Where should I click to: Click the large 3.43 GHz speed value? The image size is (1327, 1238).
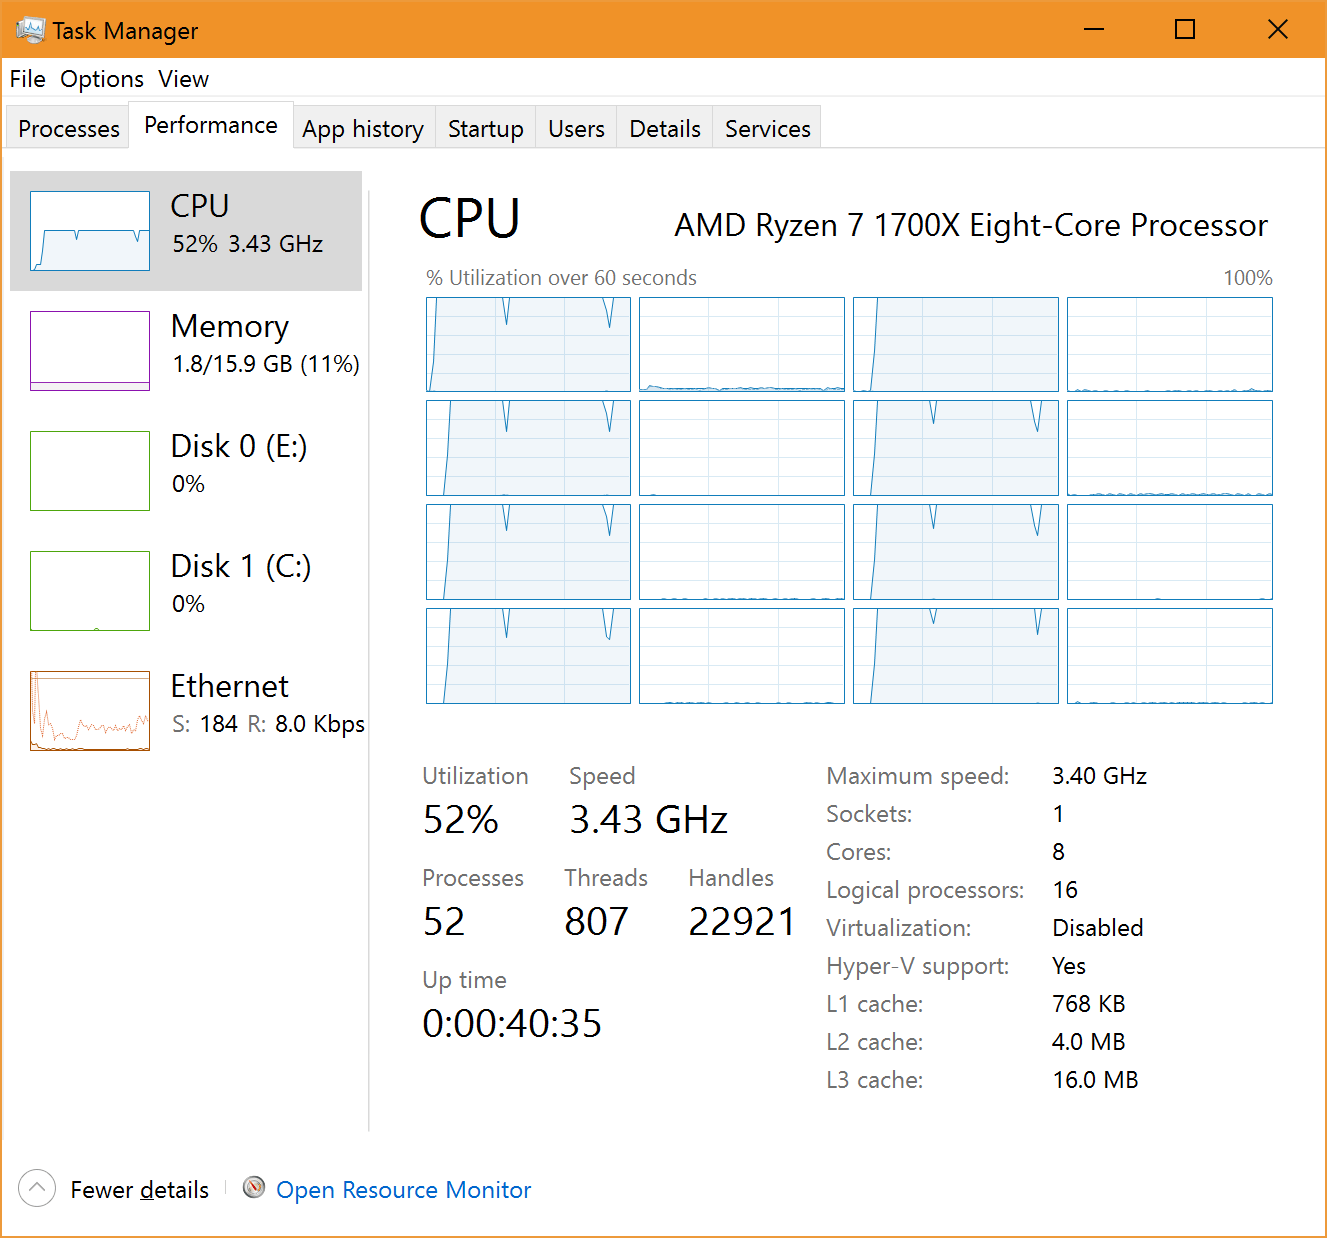(649, 819)
